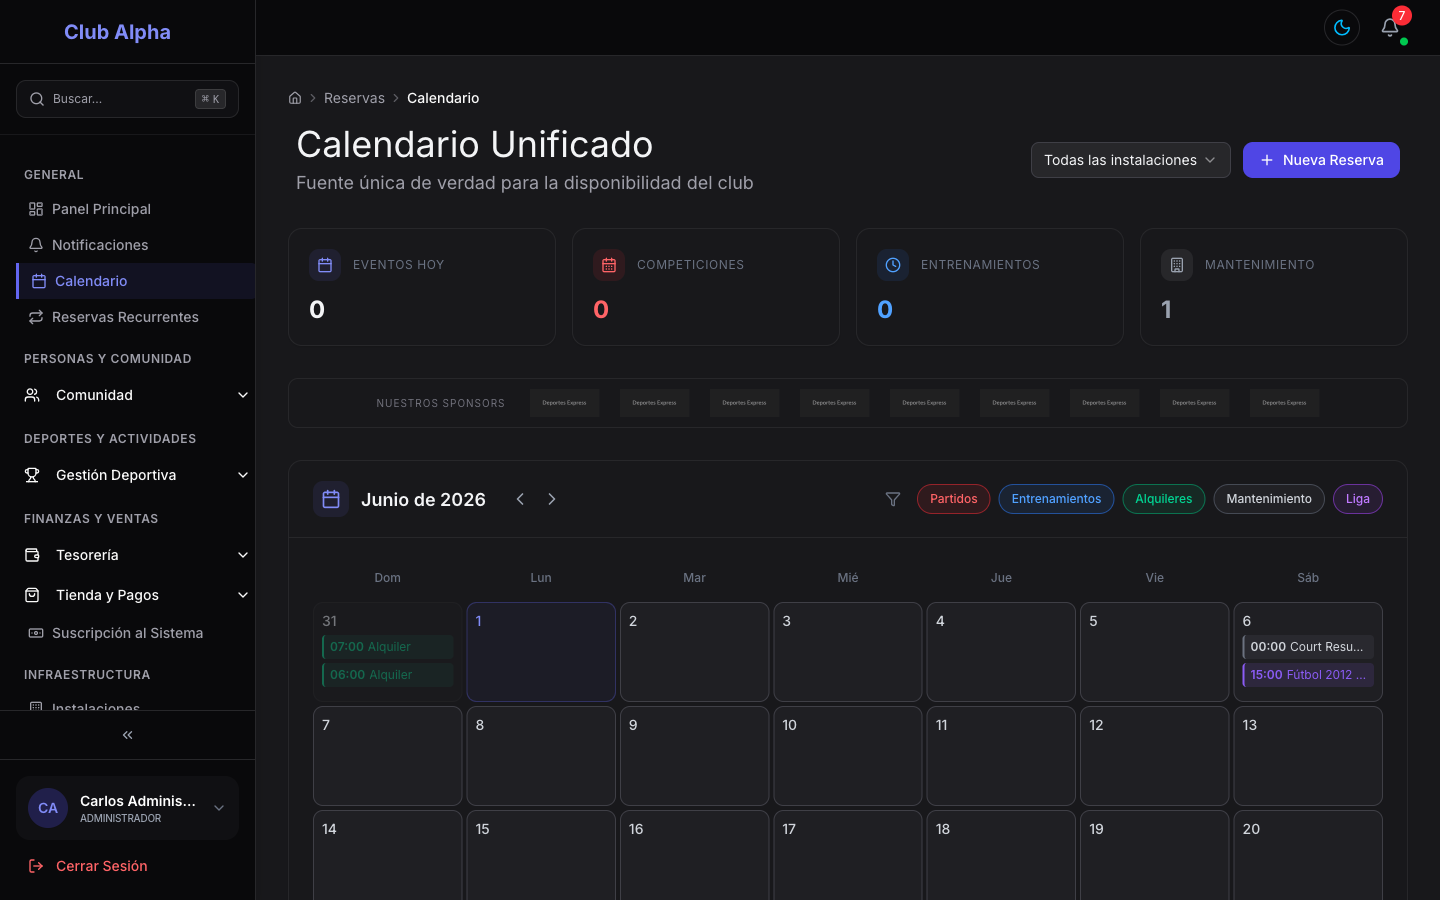Click the Reservas Recurrentes repeat icon
Viewport: 1440px width, 900px height.
(x=36, y=317)
